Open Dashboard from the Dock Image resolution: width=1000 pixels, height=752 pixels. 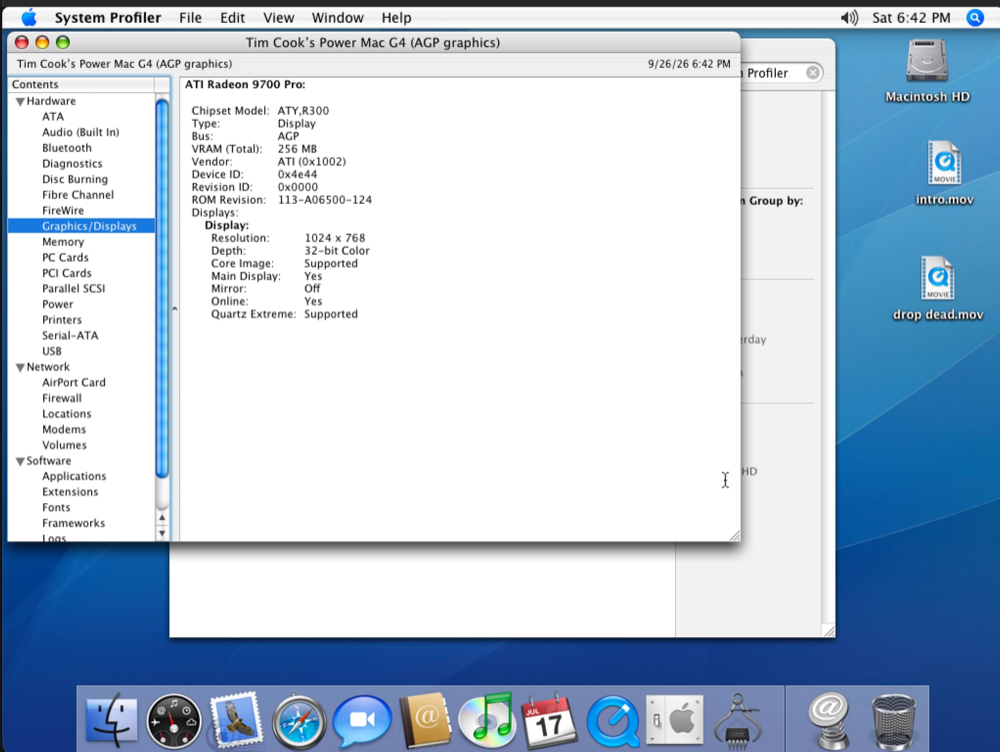pyautogui.click(x=173, y=720)
